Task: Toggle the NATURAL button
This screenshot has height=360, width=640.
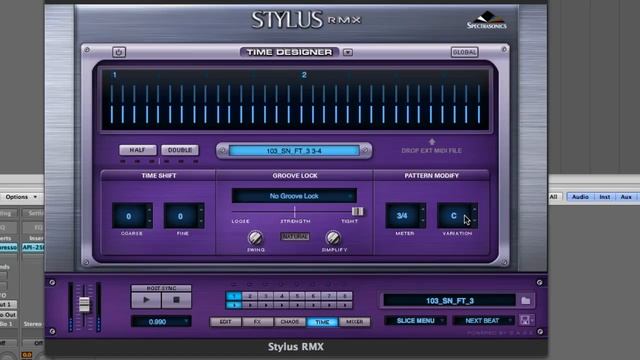Action: coord(295,236)
